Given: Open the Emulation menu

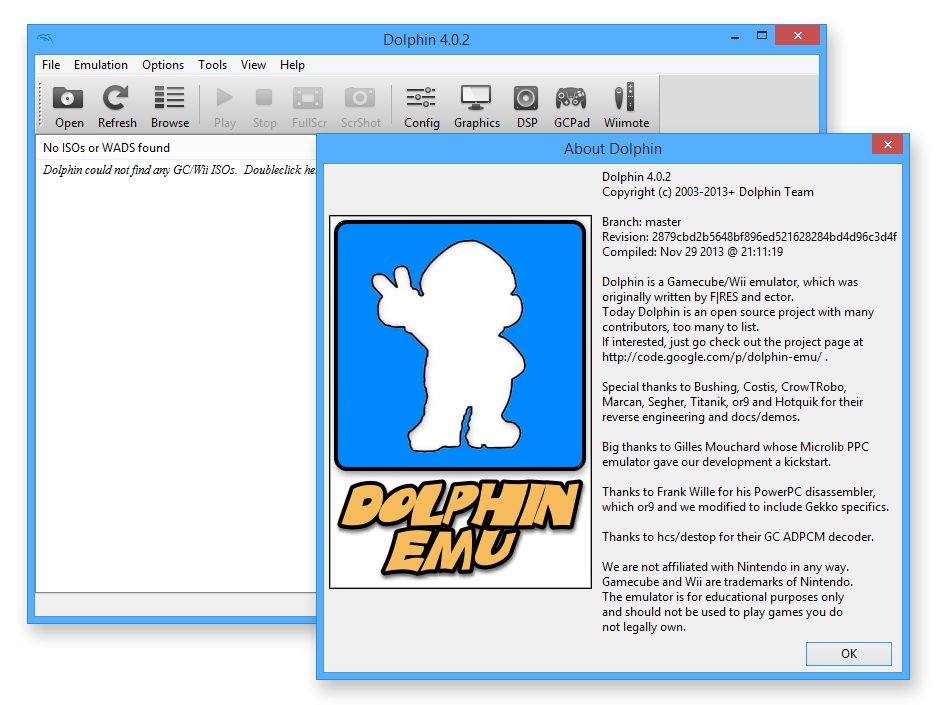Looking at the screenshot, I should point(101,65).
